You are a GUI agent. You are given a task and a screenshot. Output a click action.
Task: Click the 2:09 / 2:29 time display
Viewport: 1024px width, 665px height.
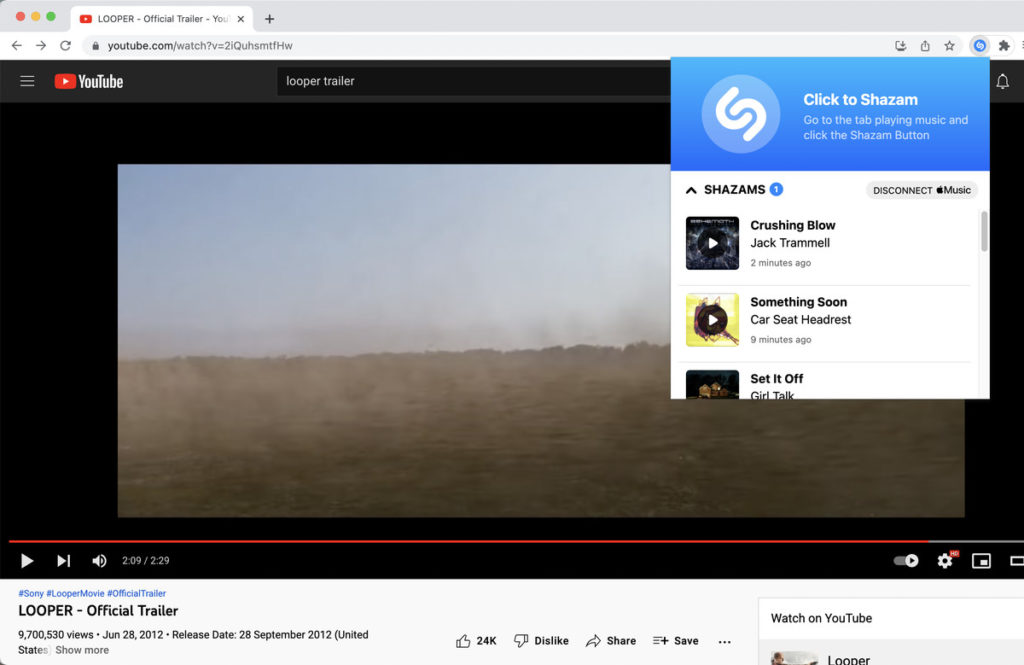click(146, 560)
